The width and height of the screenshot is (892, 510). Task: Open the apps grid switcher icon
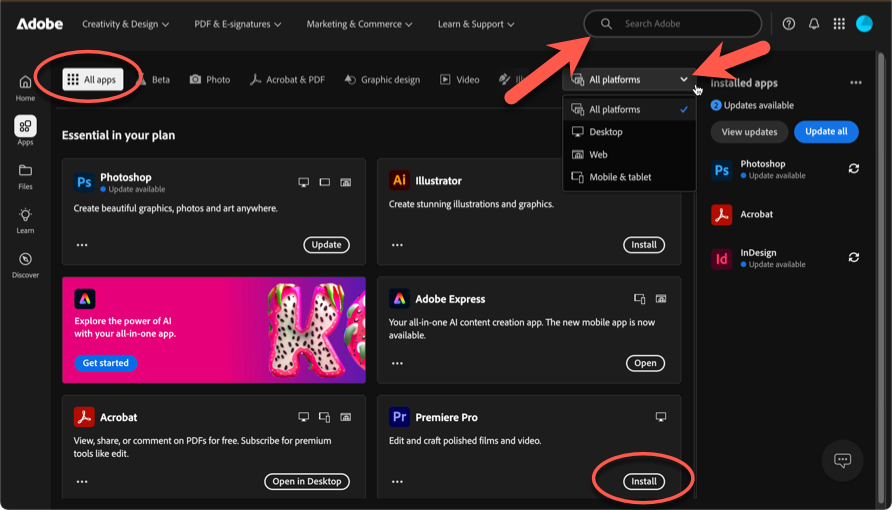(x=839, y=24)
